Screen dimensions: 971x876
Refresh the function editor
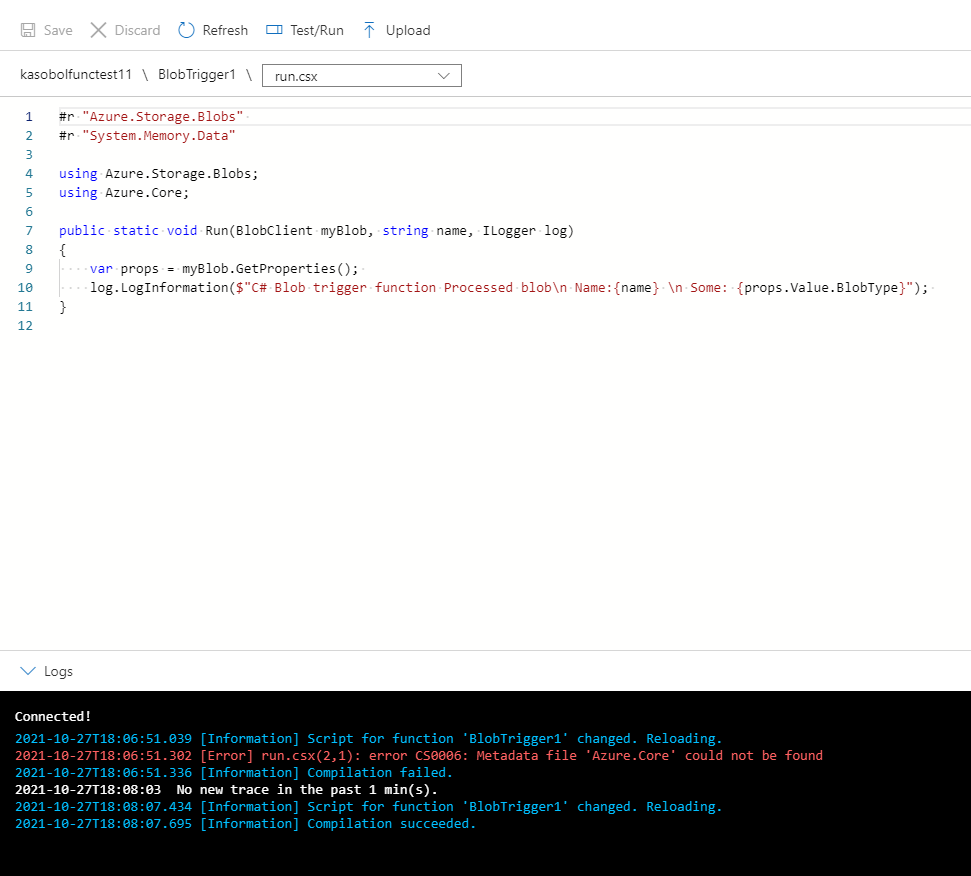pyautogui.click(x=212, y=30)
